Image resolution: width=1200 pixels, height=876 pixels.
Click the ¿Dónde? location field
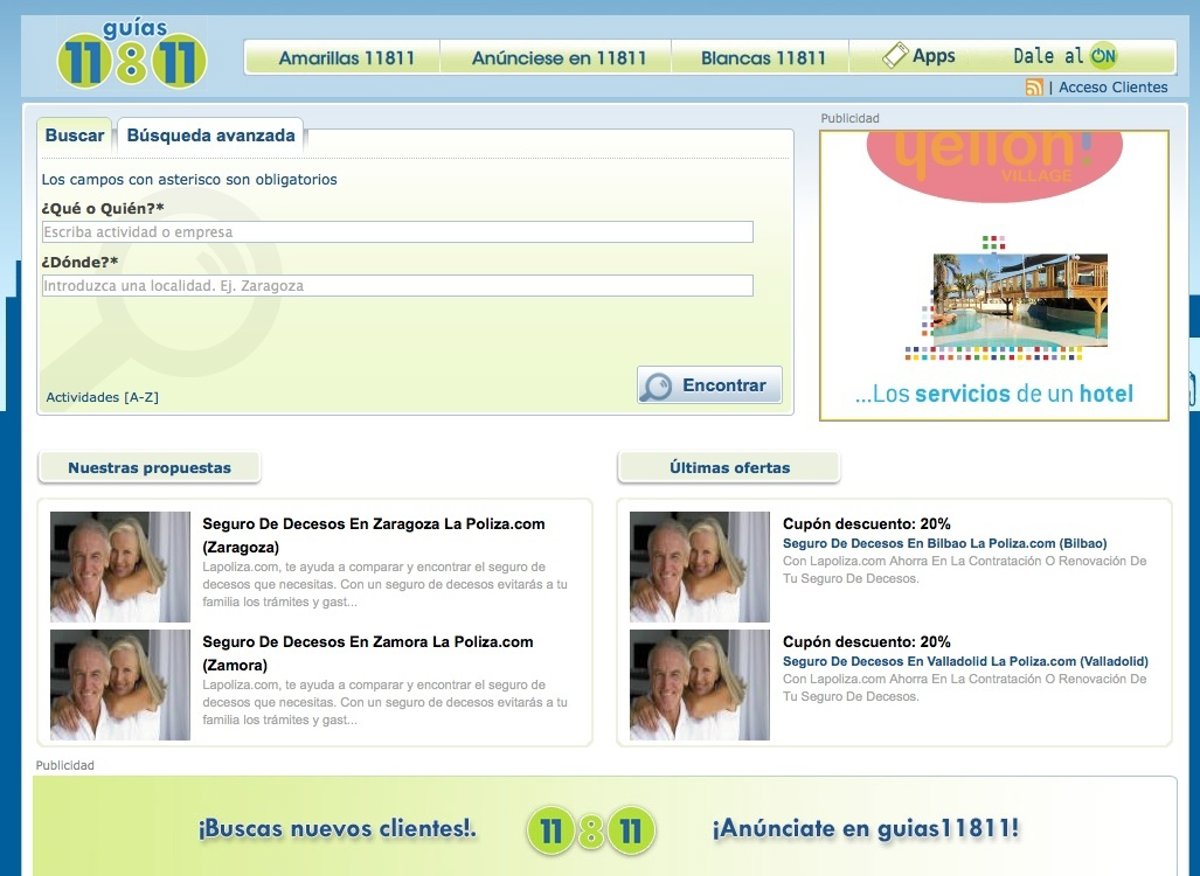click(397, 286)
